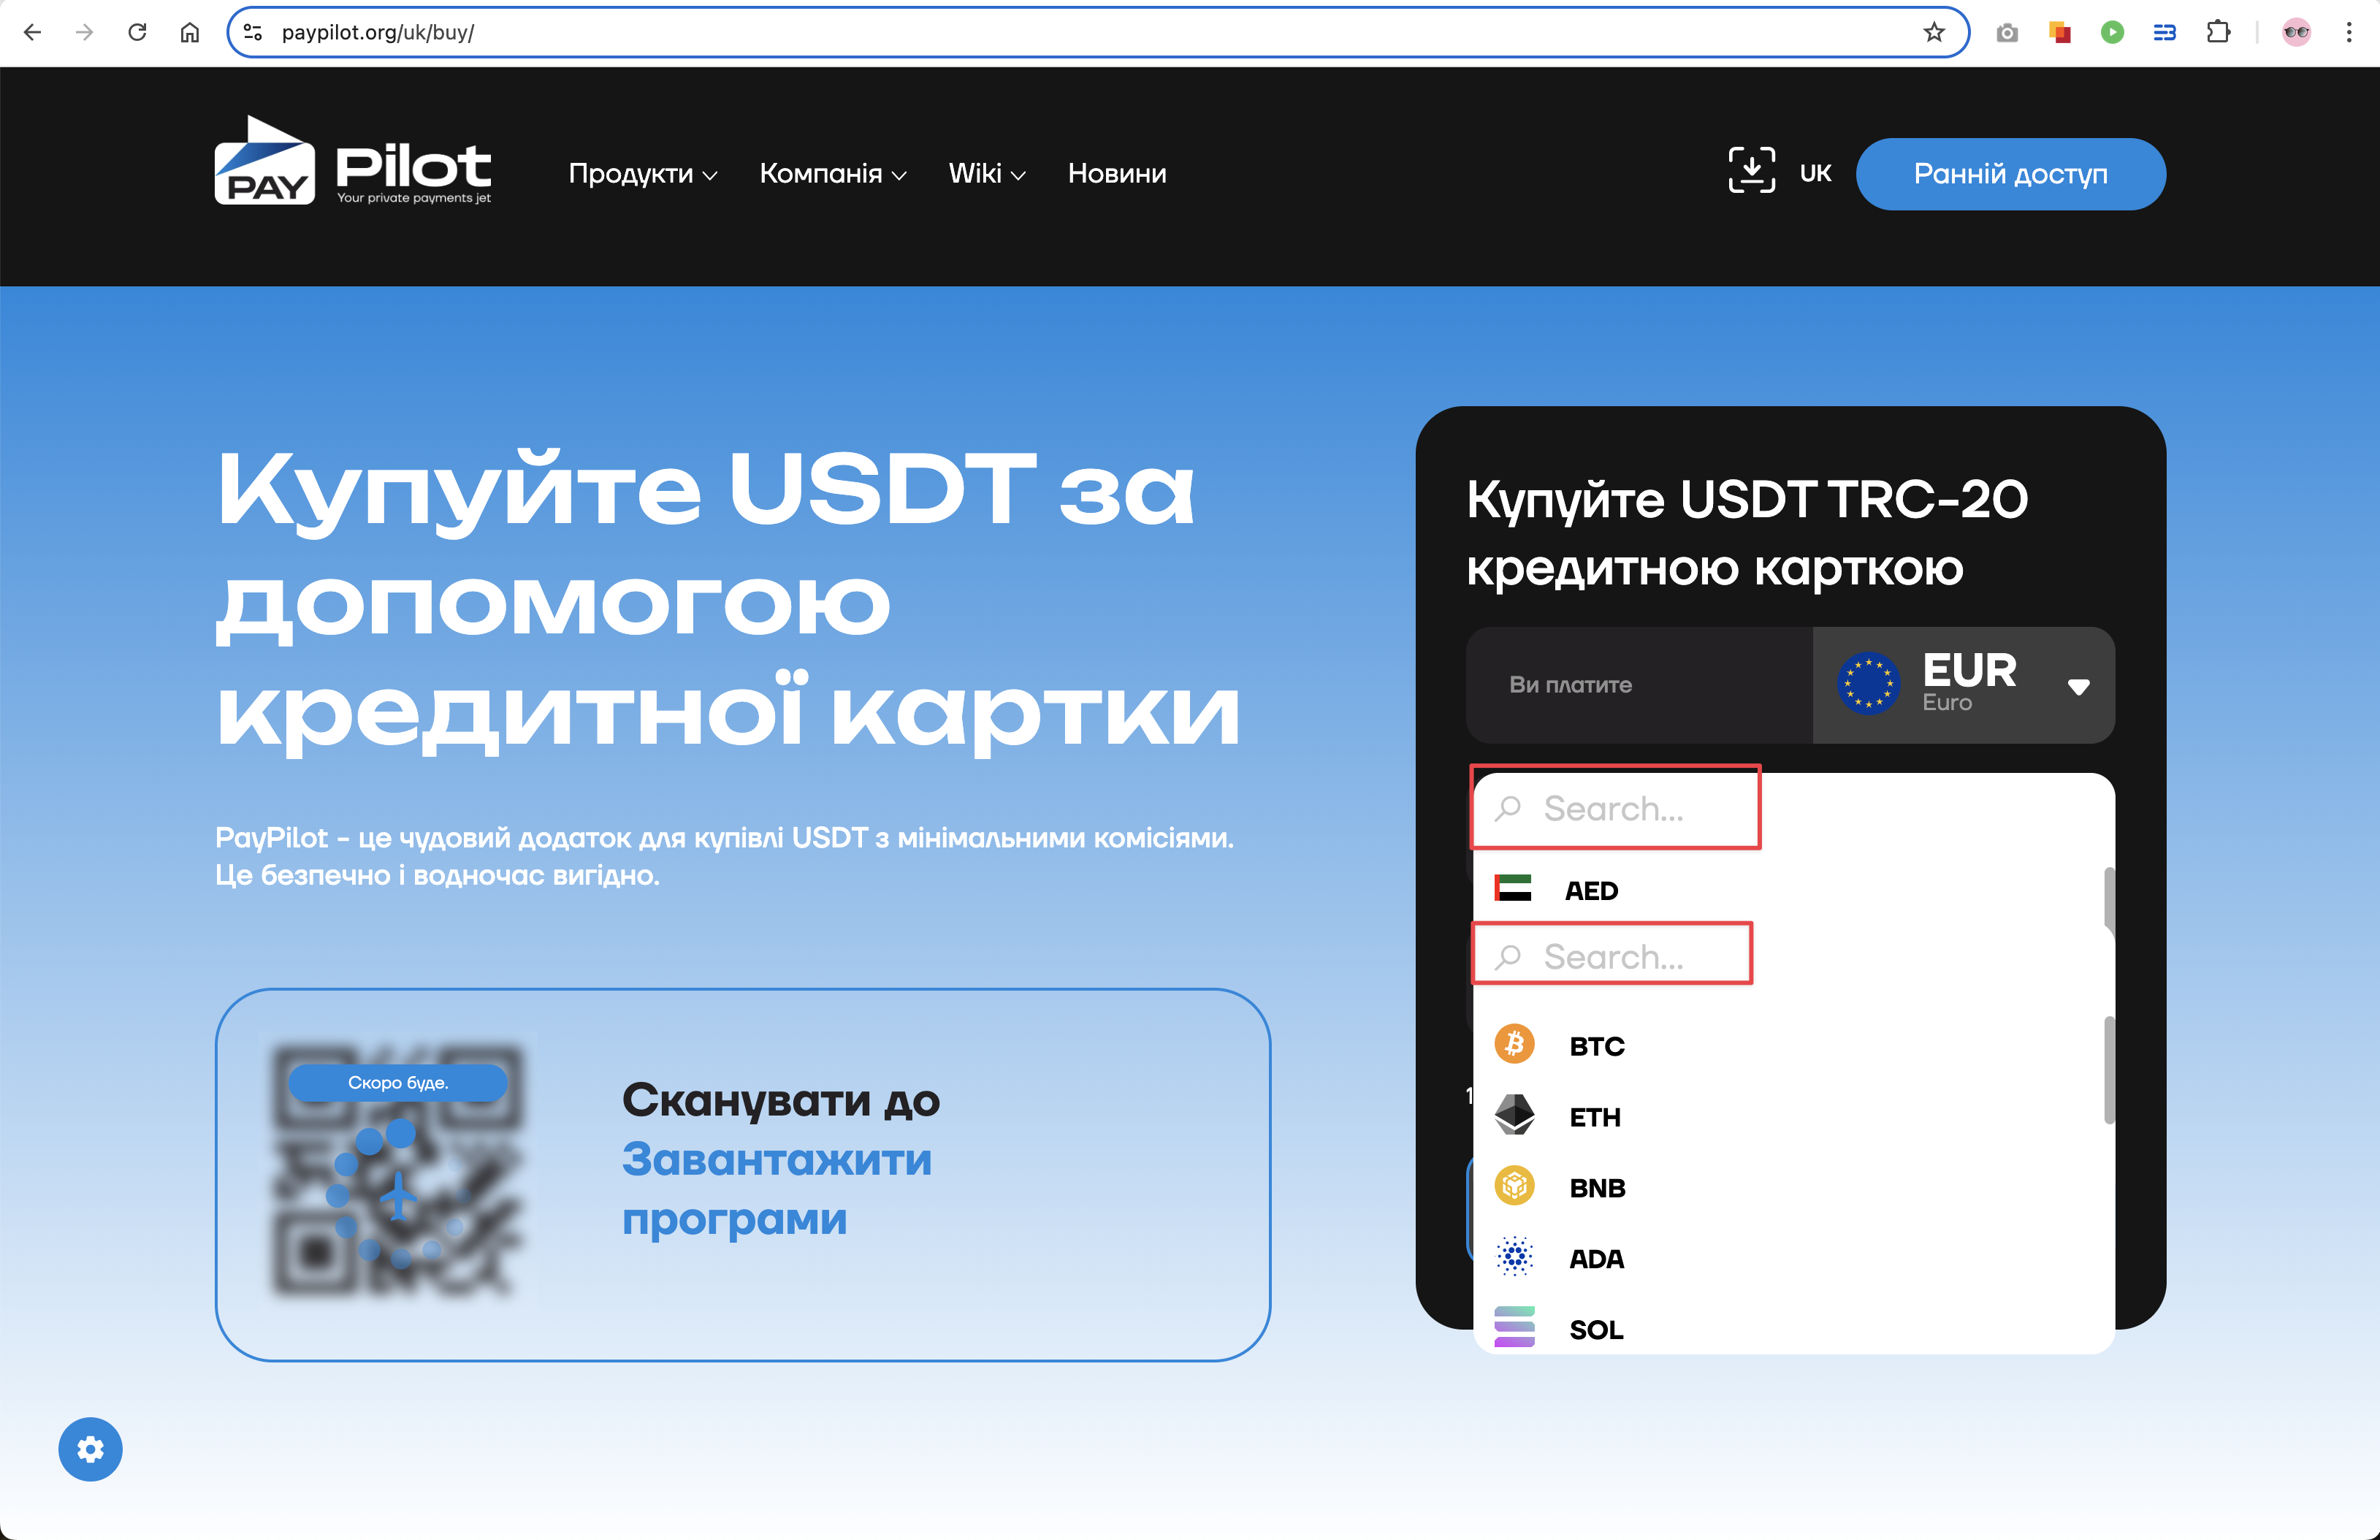Viewport: 2380px width, 1540px height.
Task: Click the crypto list scrollbar
Action: coord(2108,1070)
